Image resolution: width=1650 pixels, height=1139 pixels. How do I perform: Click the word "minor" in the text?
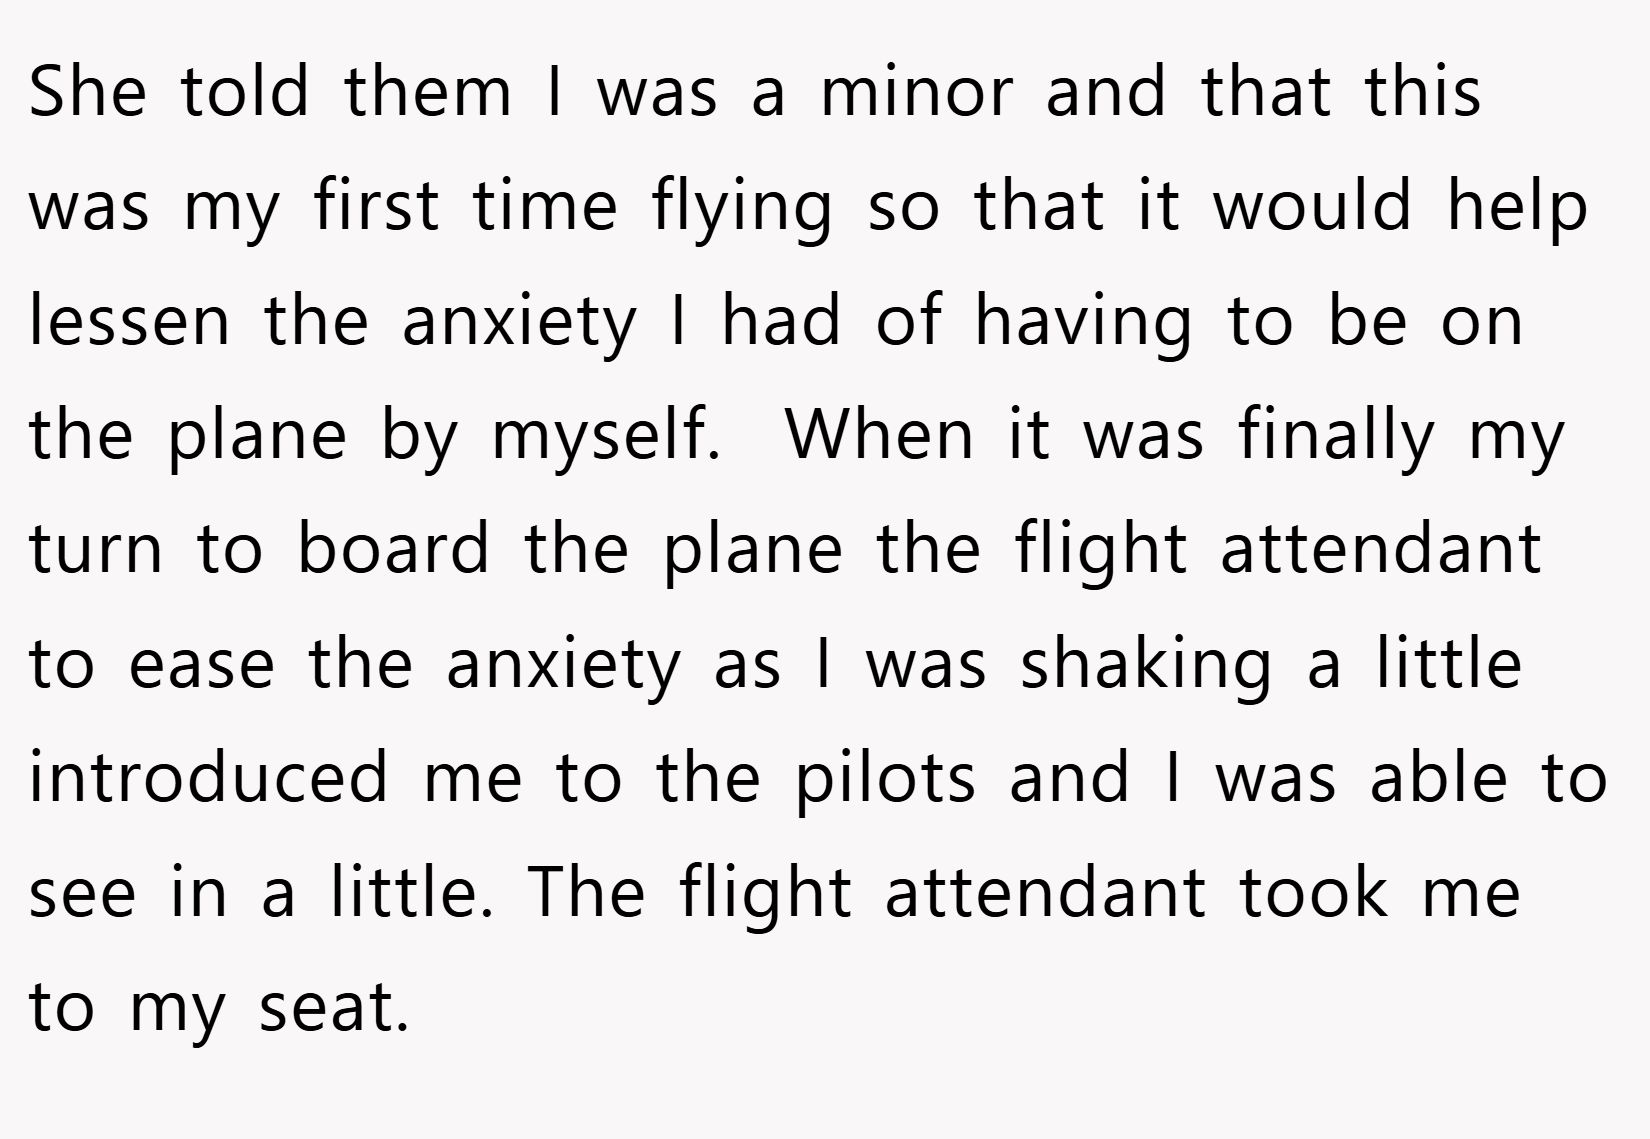pyautogui.click(x=917, y=91)
